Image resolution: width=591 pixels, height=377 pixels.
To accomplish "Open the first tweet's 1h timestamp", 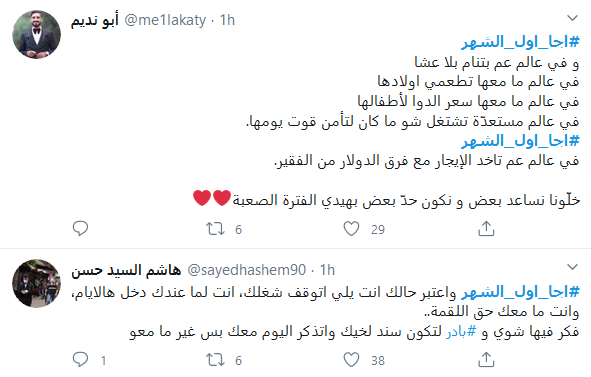I will coord(227,20).
